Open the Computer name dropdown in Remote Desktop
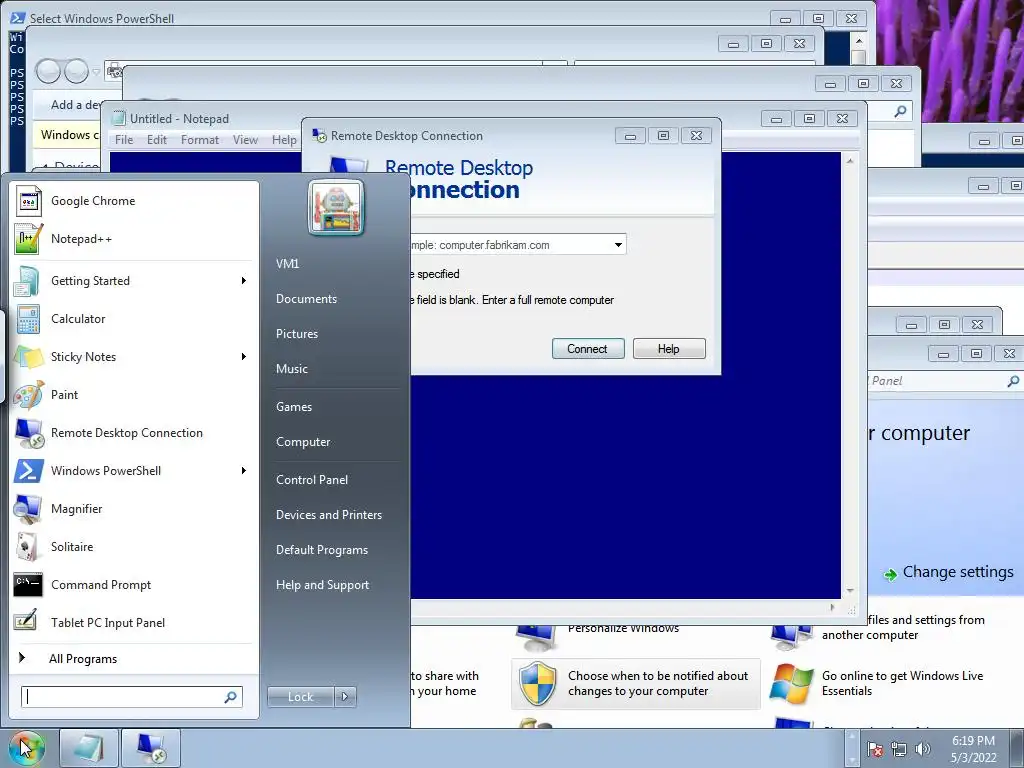This screenshot has height=768, width=1024. point(618,245)
